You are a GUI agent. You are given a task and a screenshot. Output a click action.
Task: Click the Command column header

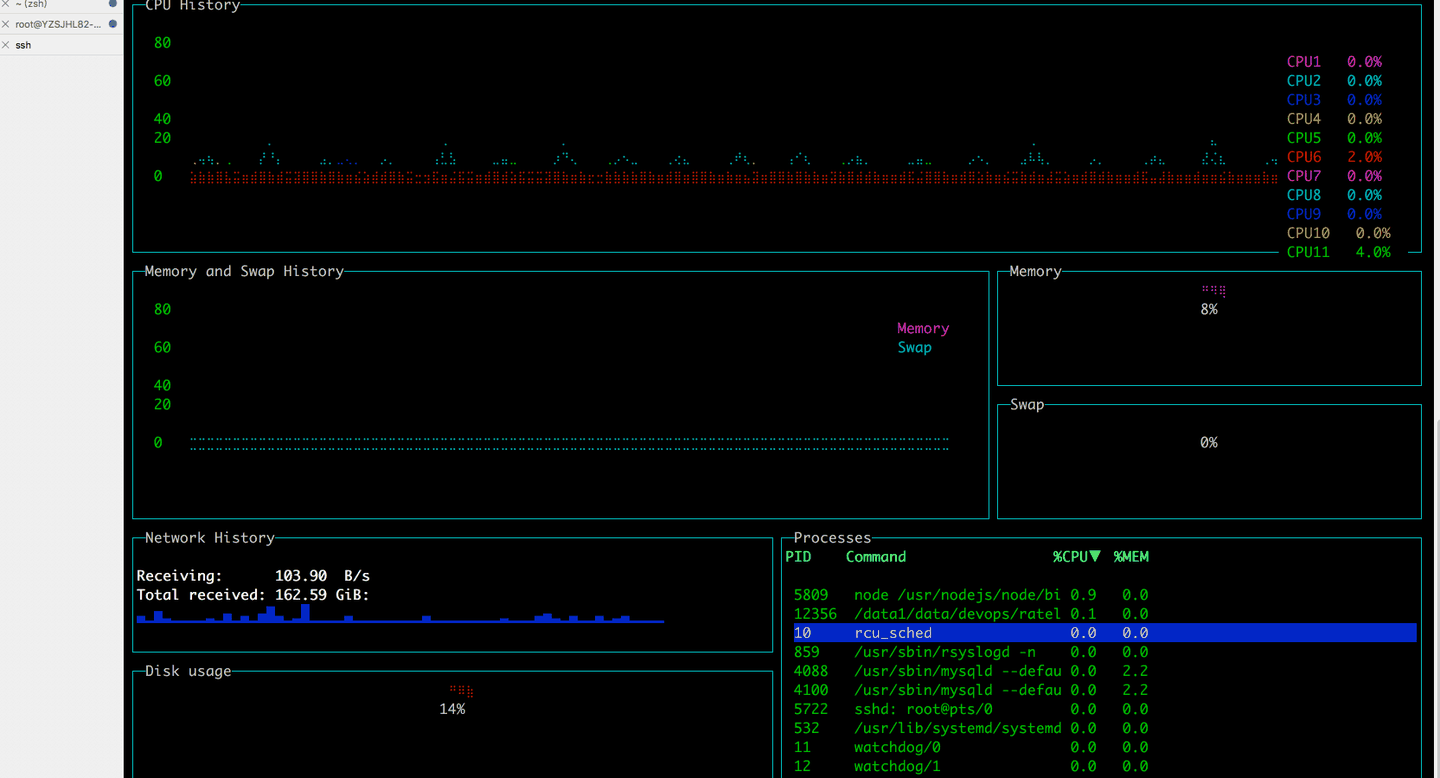(x=875, y=557)
